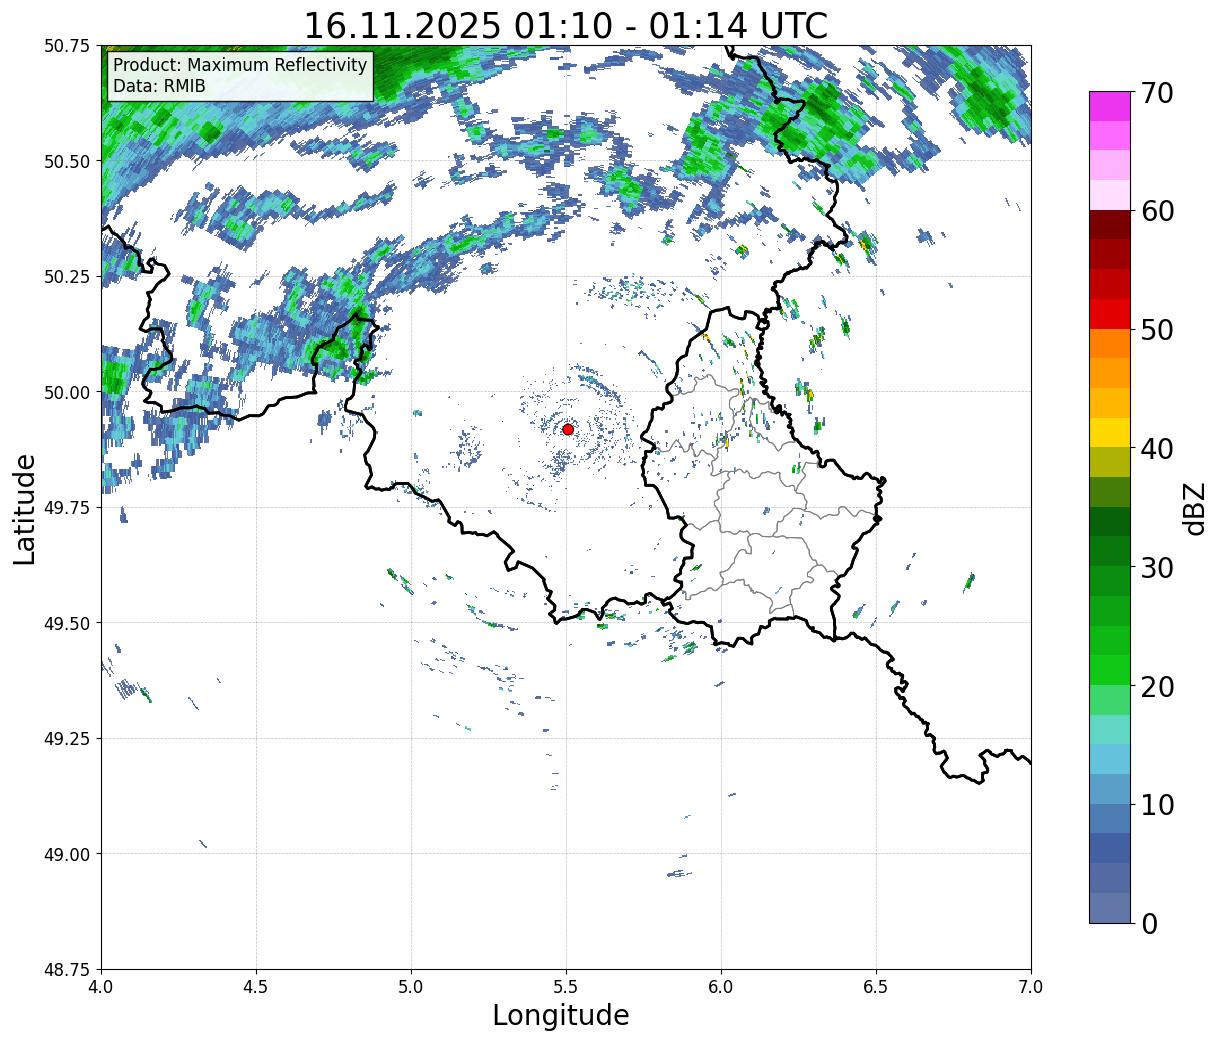Viewport: 1219px width, 1040px height.
Task: Click the latitude tick label 50.25
Action: [67, 277]
